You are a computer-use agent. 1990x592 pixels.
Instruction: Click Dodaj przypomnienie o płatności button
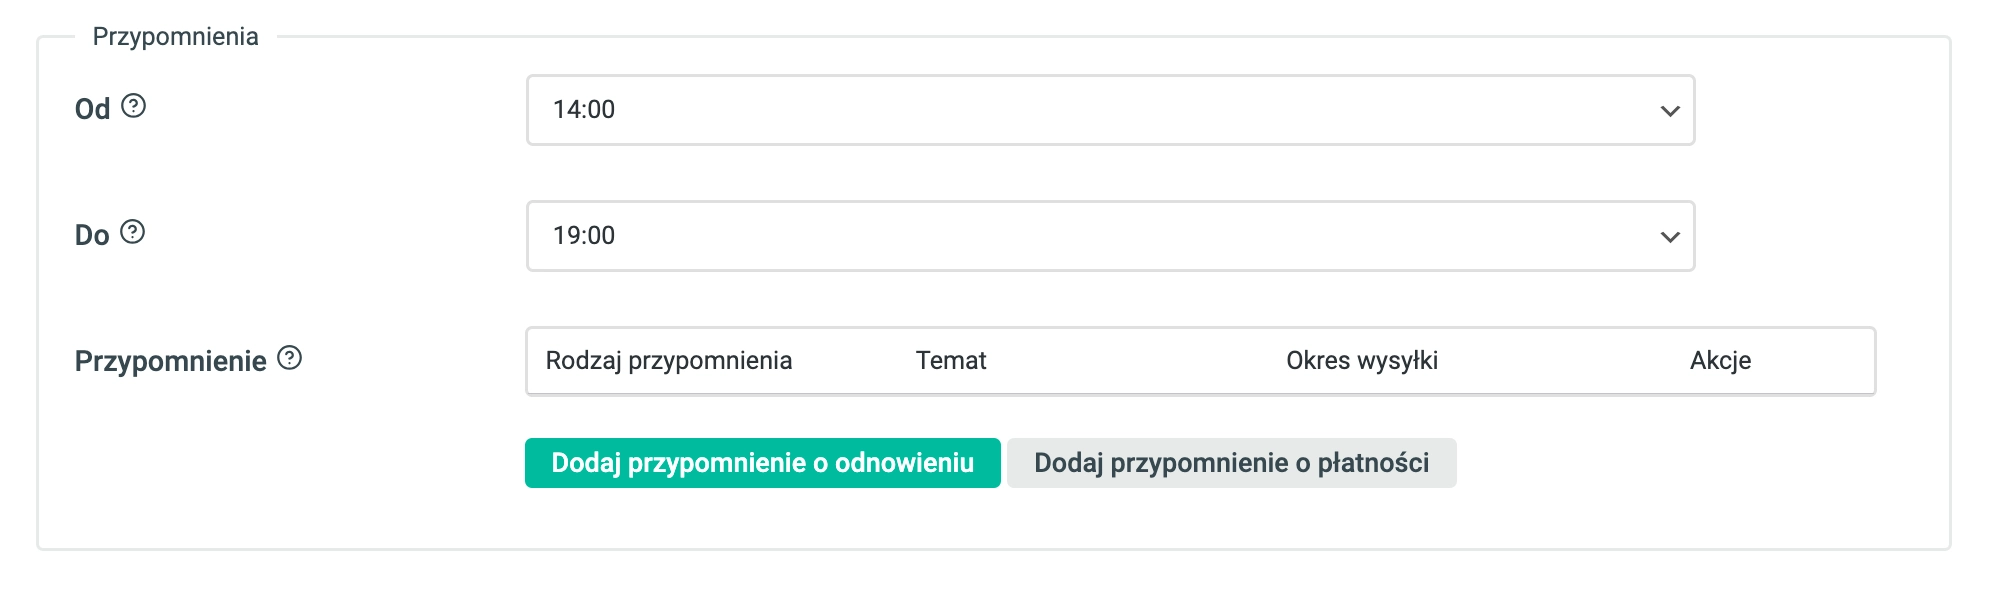coord(1231,463)
